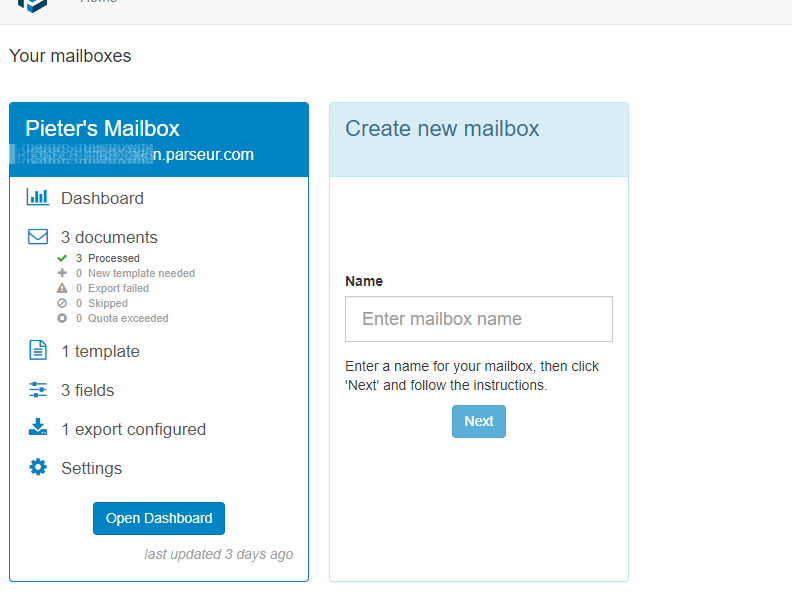800x600 pixels.
Task: Click the last updated 3 days ago text
Action: (x=218, y=554)
